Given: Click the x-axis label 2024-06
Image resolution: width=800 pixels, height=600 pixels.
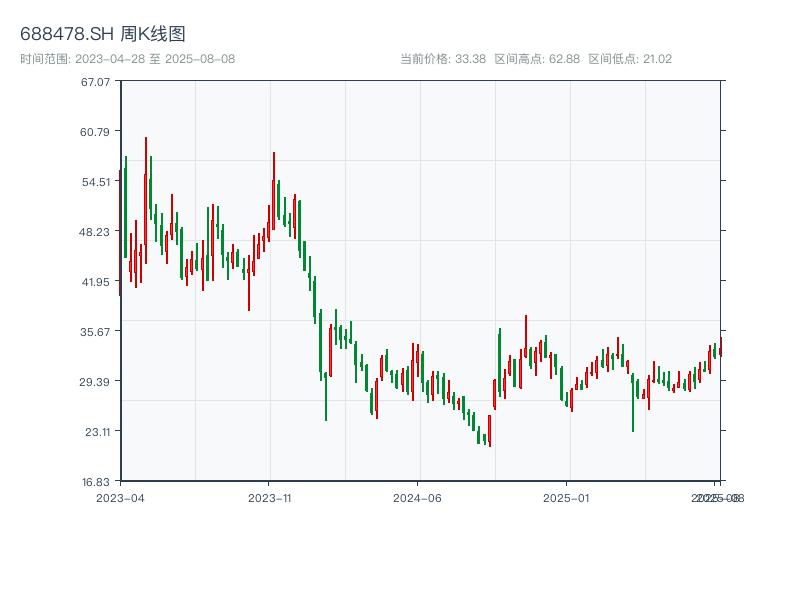Looking at the screenshot, I should point(417,498).
